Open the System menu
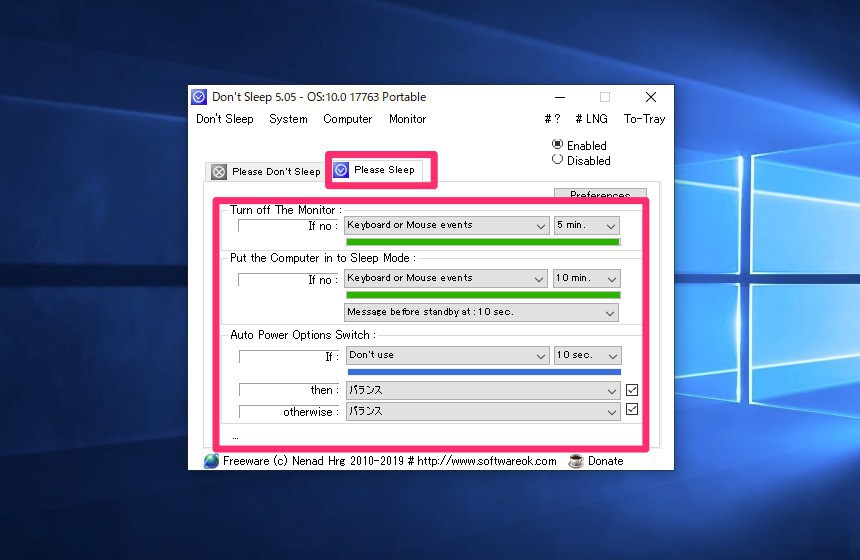The image size is (860, 560). pyautogui.click(x=288, y=119)
